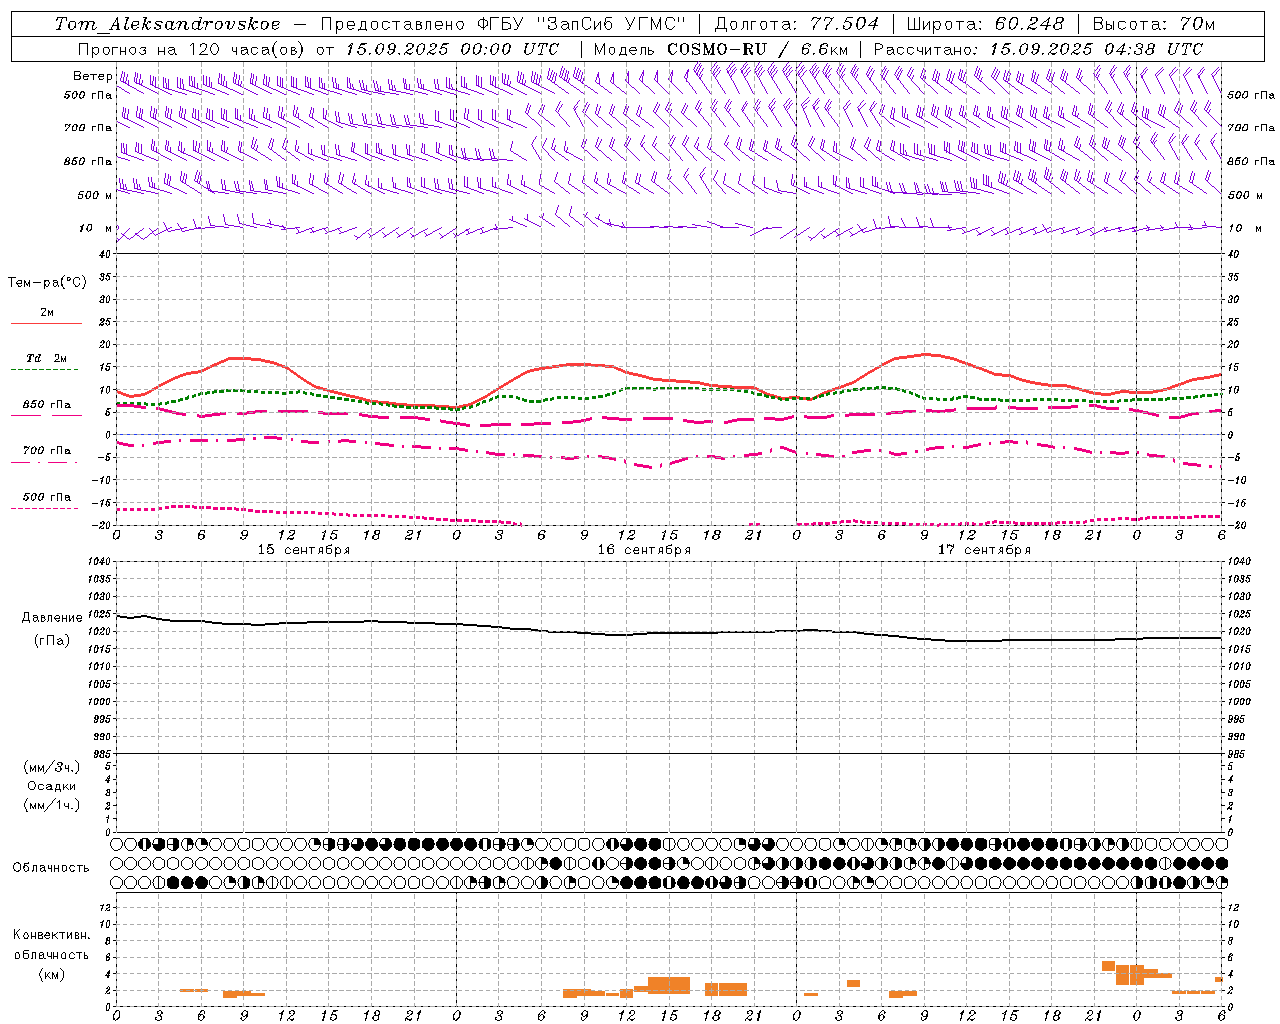Click the 850 гПа legend entry in temperature panel
This screenshot has width=1280, height=1024.
coord(46,405)
